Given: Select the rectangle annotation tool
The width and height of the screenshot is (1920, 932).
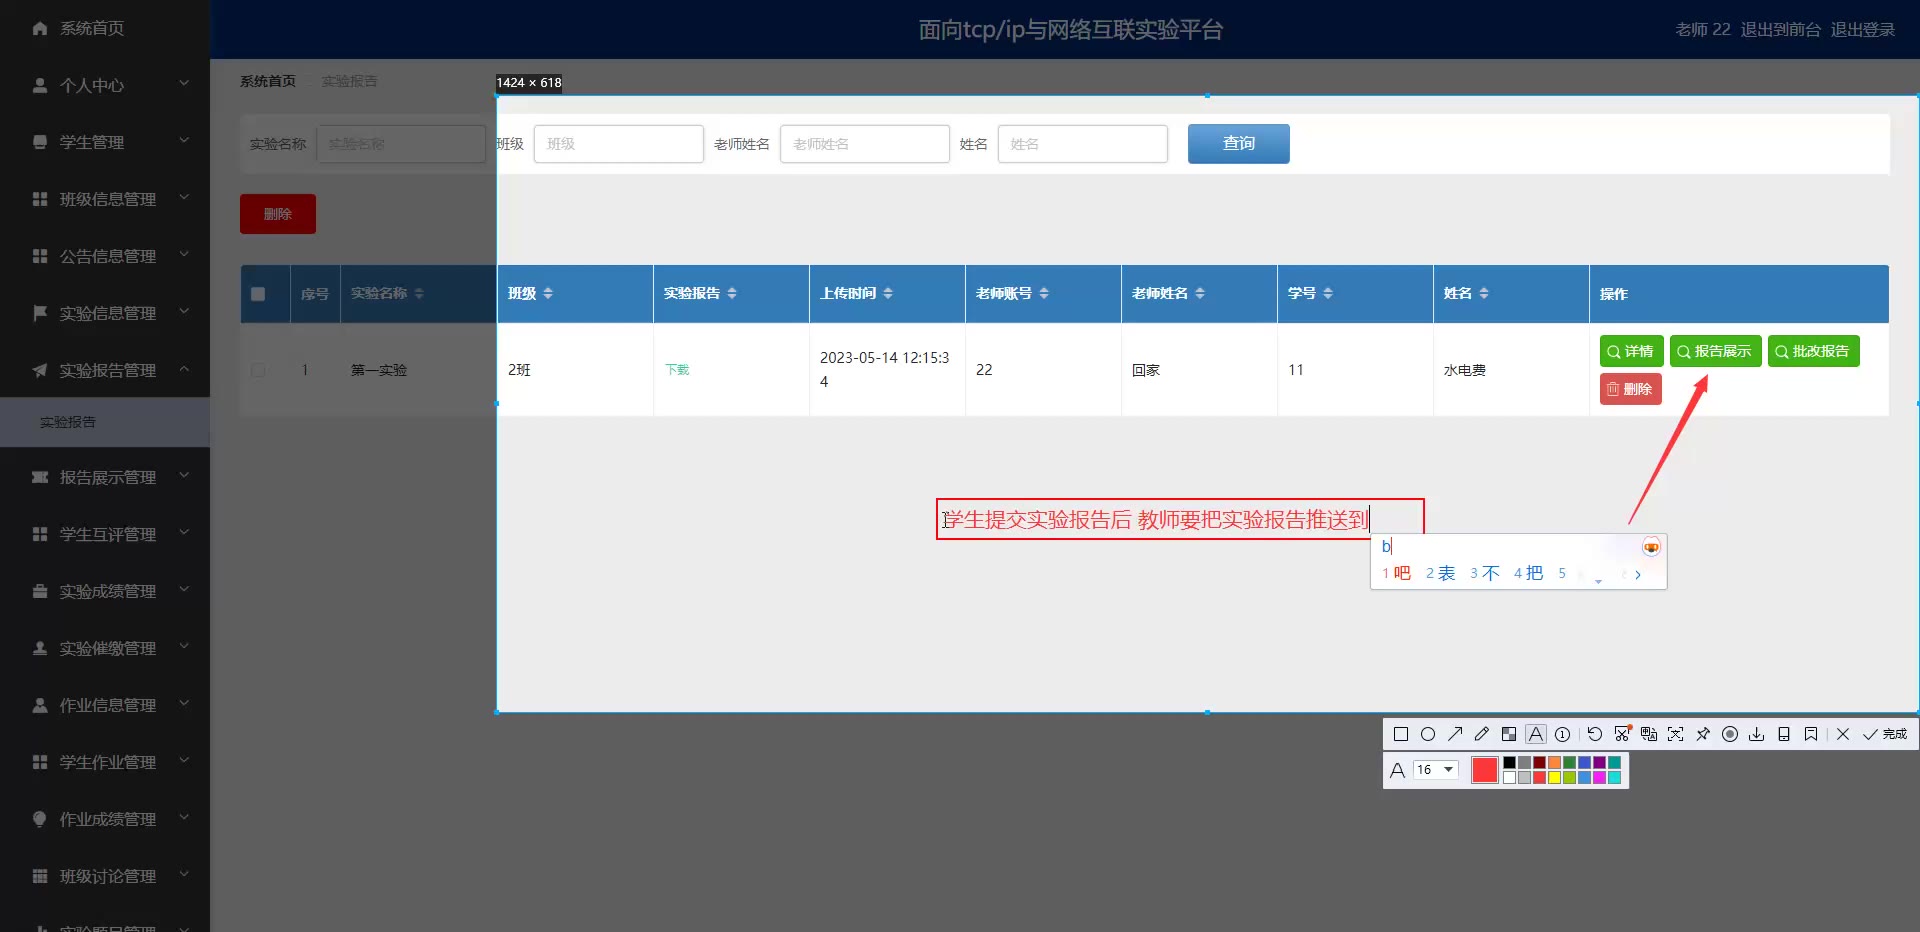Looking at the screenshot, I should coord(1401,734).
